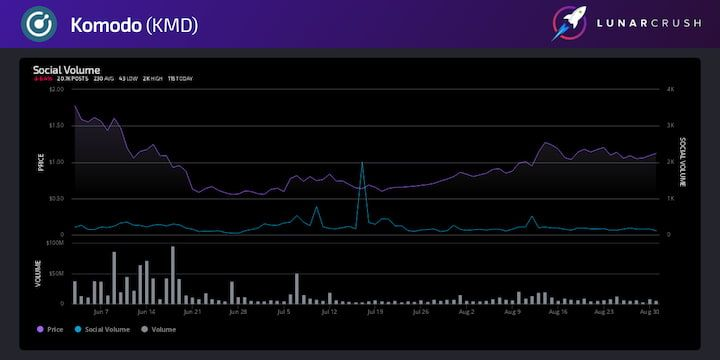This screenshot has height=360, width=720.
Task: Click the Aug 2 date label
Action: coord(467,312)
